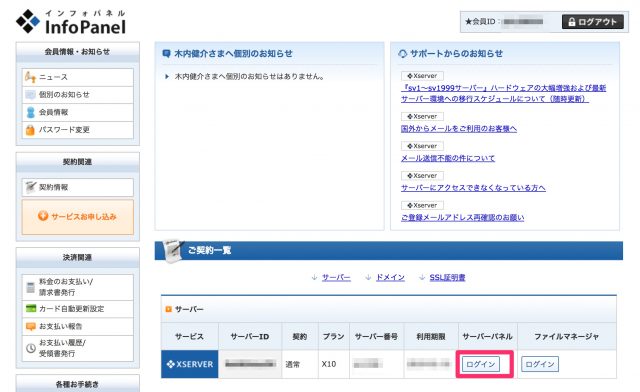Click the calculator icon beside 料金のお支払い

point(31,287)
